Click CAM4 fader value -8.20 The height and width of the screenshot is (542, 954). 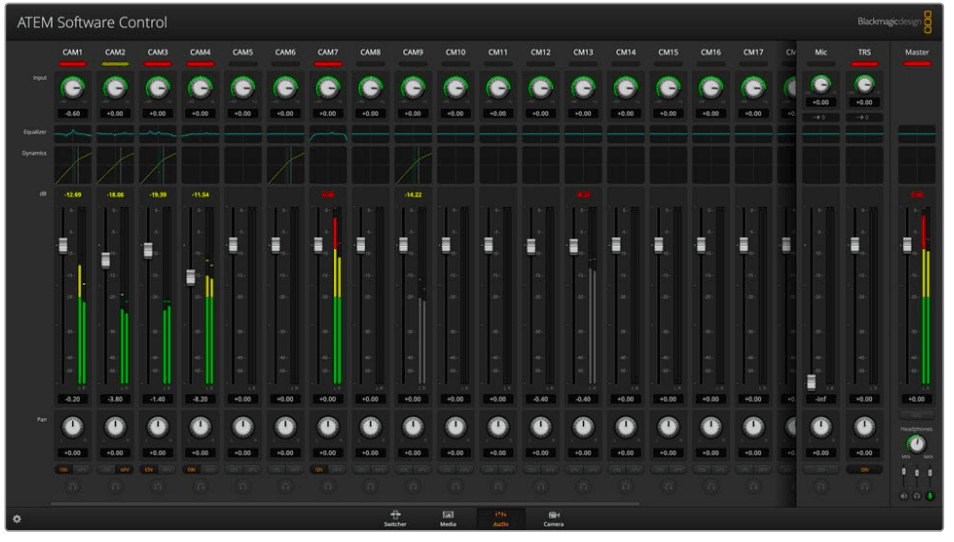200,400
